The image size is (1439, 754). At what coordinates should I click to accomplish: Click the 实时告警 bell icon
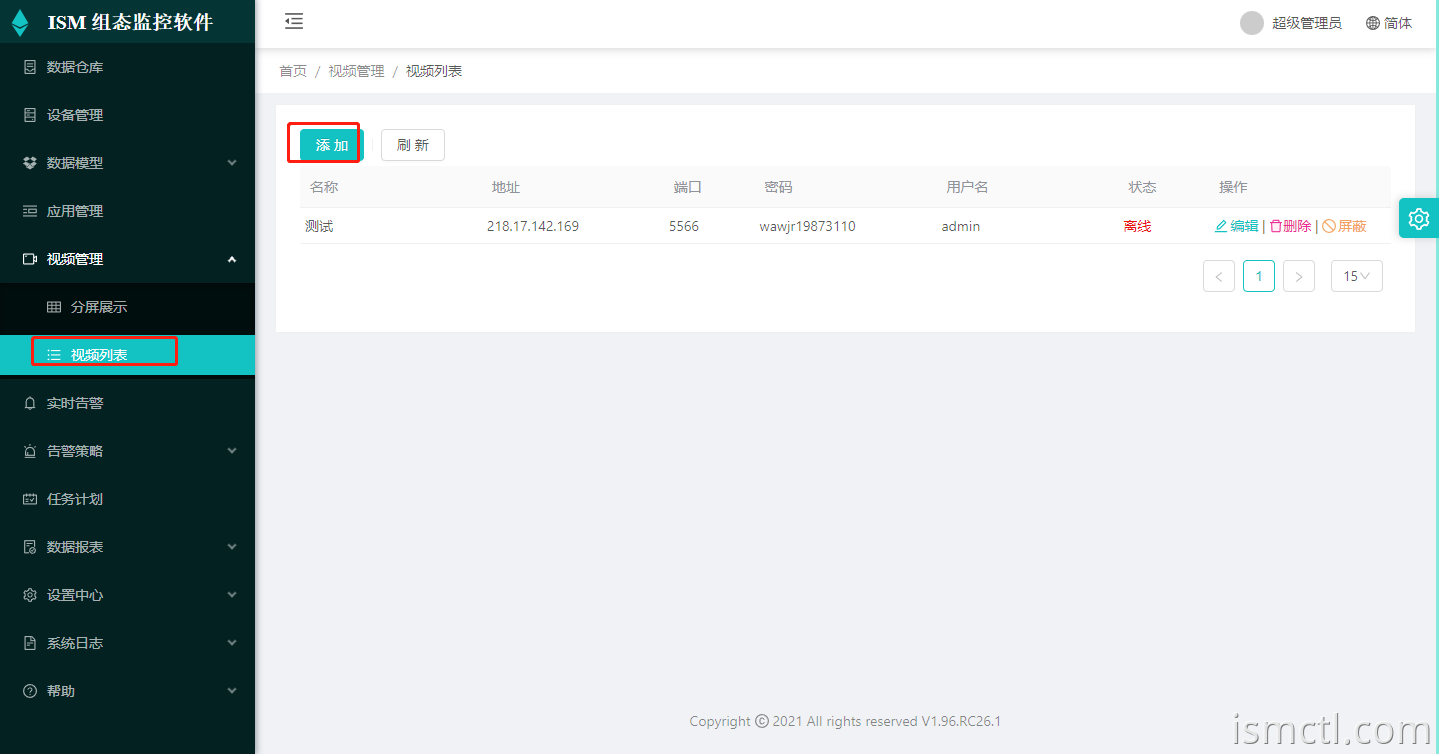[x=30, y=403]
